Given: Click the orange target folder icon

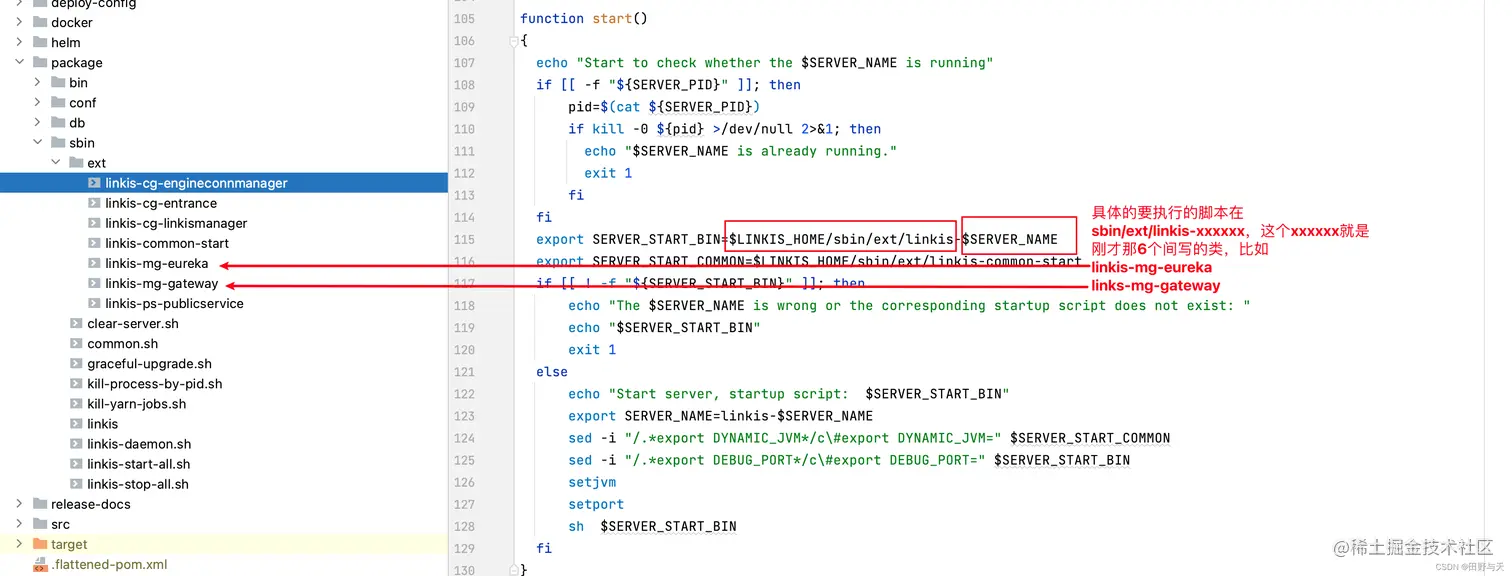Looking at the screenshot, I should click(40, 544).
